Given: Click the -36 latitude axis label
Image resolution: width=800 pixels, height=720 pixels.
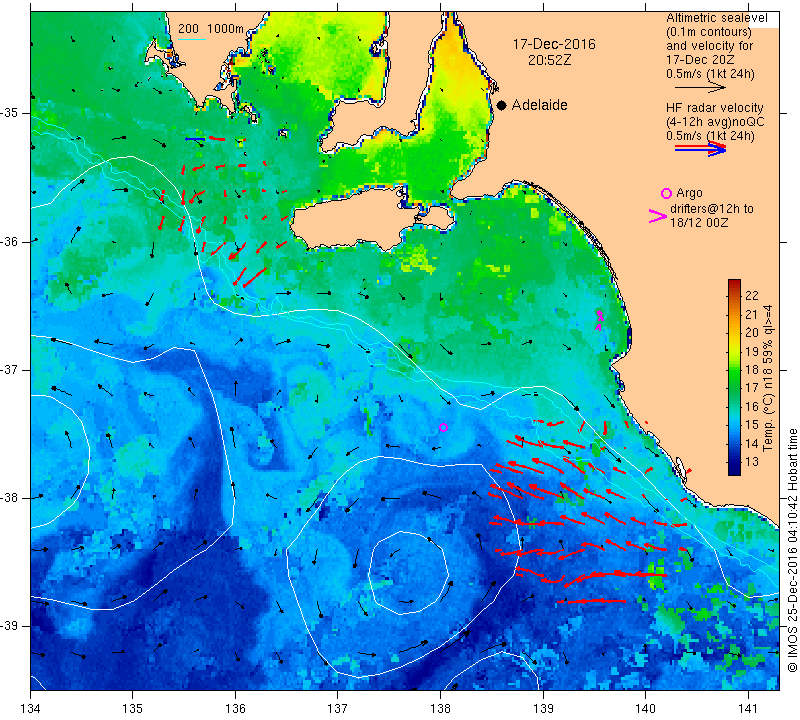Looking at the screenshot, I should pos(9,241).
